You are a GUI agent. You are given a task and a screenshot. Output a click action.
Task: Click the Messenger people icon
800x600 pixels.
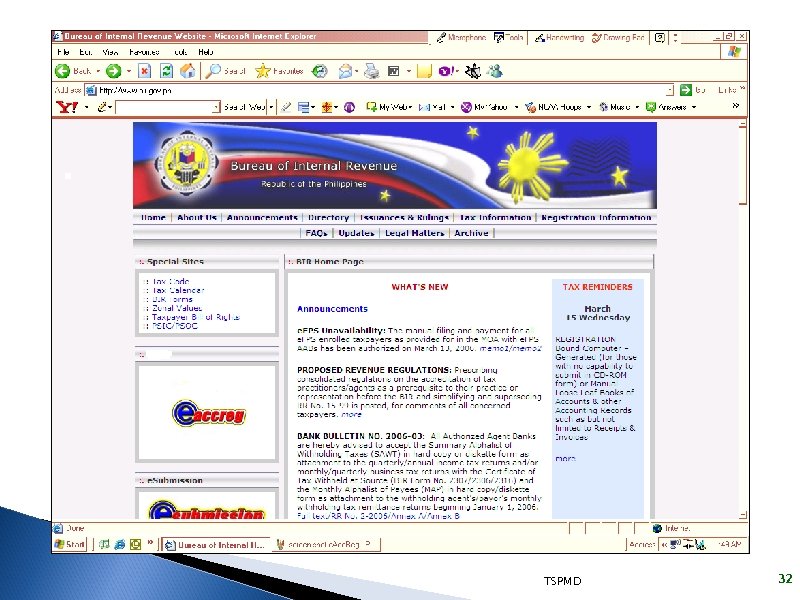[494, 71]
